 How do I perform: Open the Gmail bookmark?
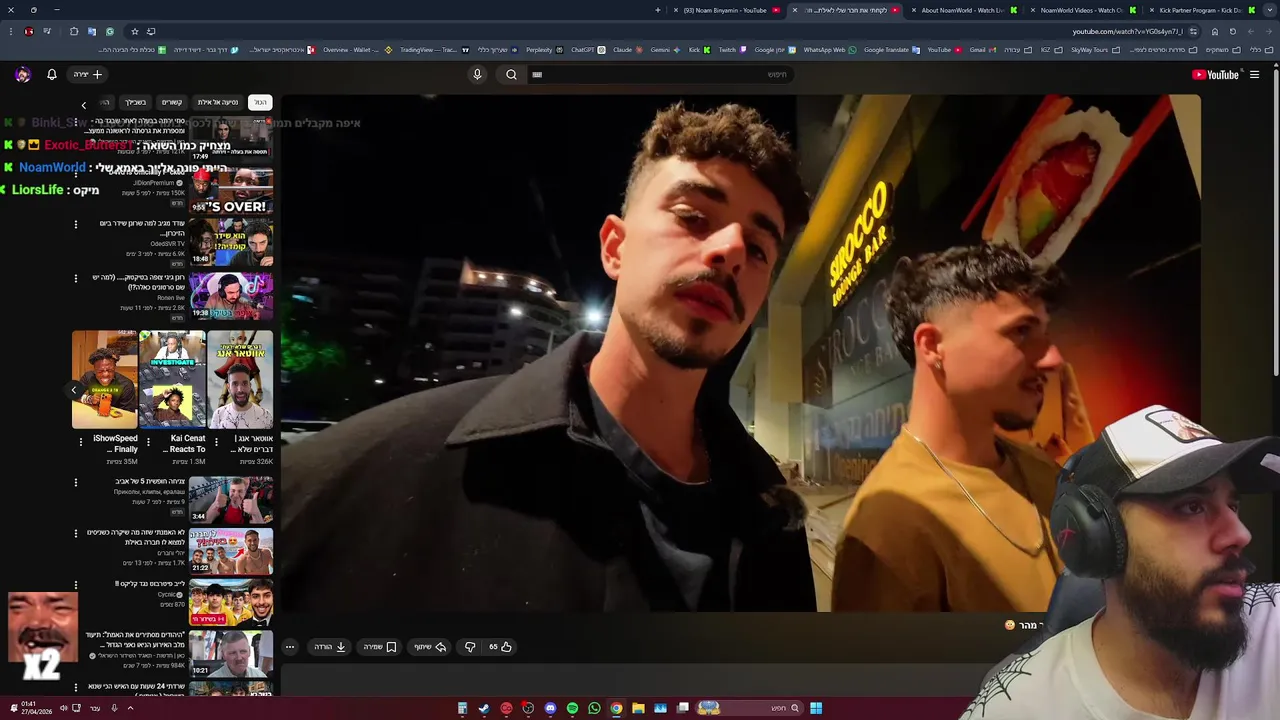click(982, 49)
